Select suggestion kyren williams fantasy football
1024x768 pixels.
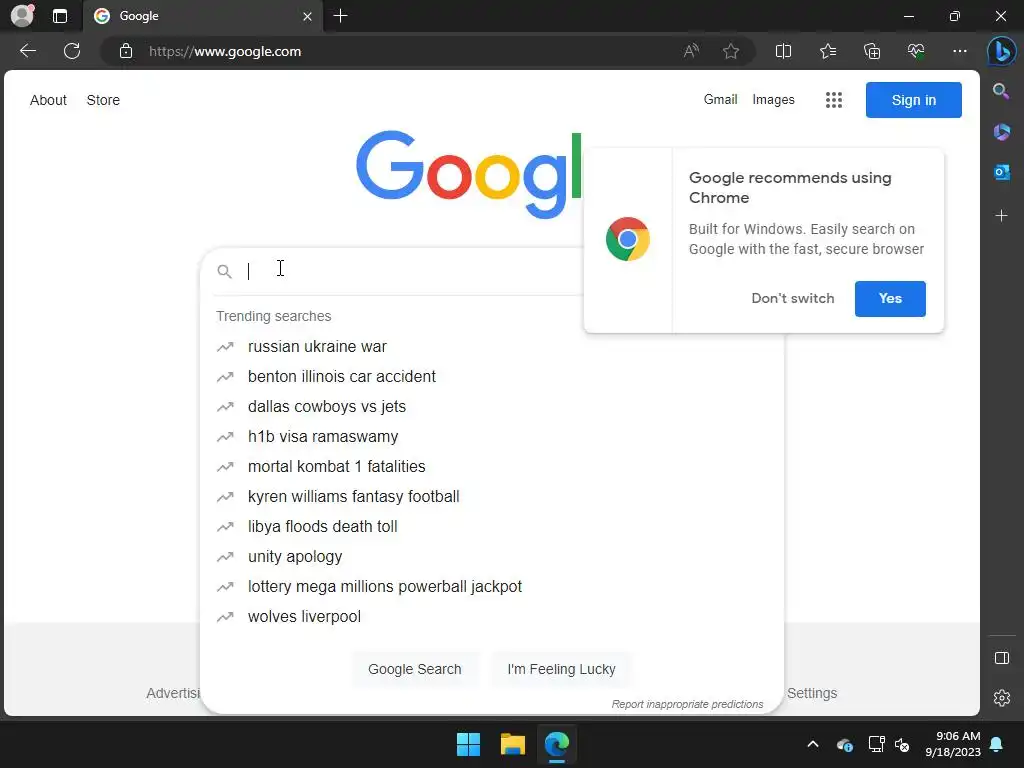click(x=492, y=497)
